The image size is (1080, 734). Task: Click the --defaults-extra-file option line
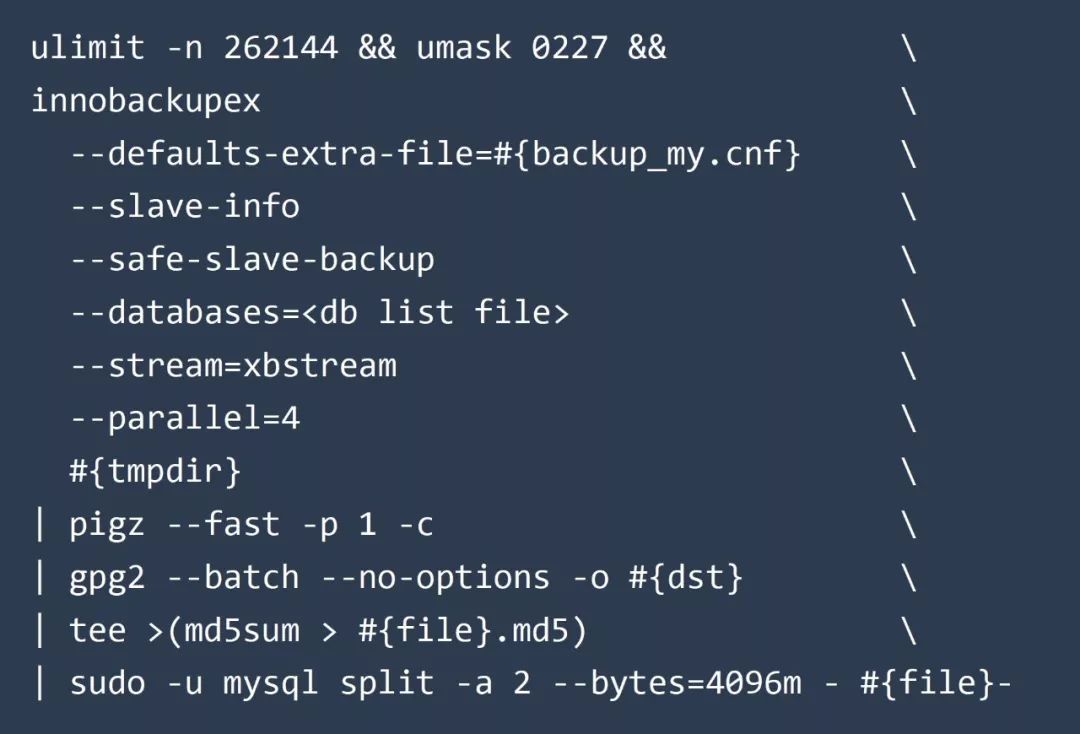pyautogui.click(x=435, y=154)
